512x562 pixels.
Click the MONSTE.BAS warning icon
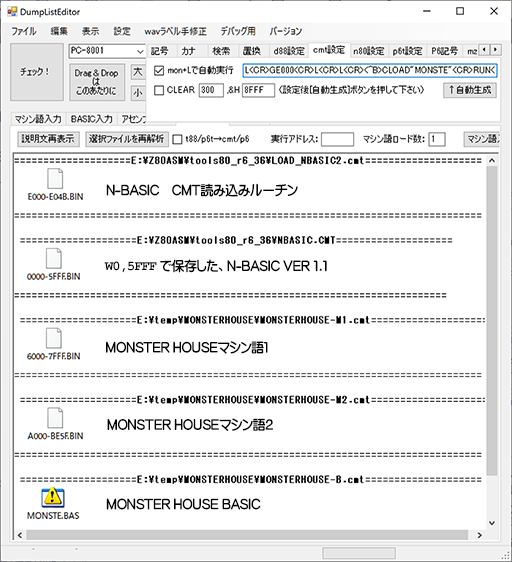(x=53, y=497)
